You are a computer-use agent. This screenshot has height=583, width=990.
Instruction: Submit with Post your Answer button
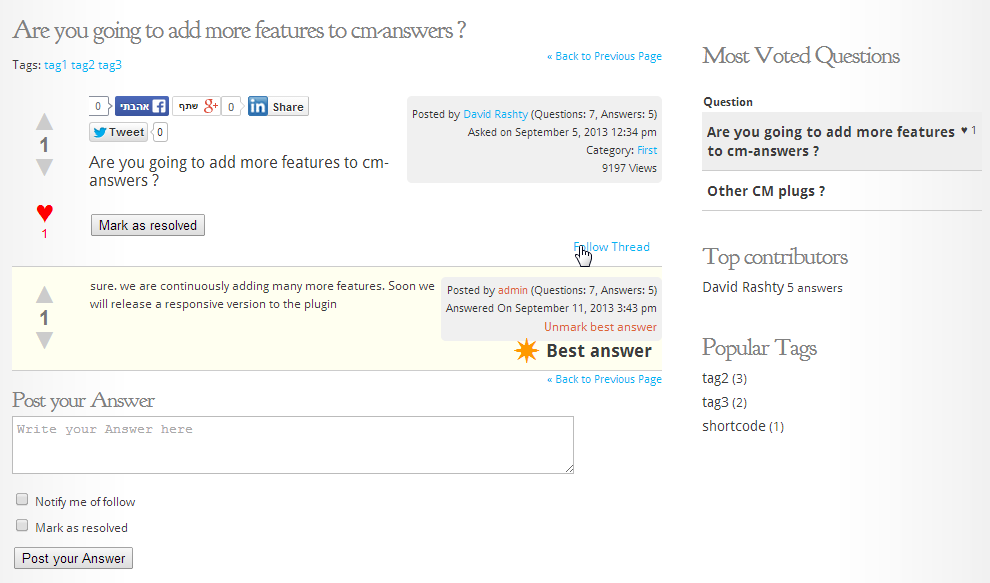(74, 558)
